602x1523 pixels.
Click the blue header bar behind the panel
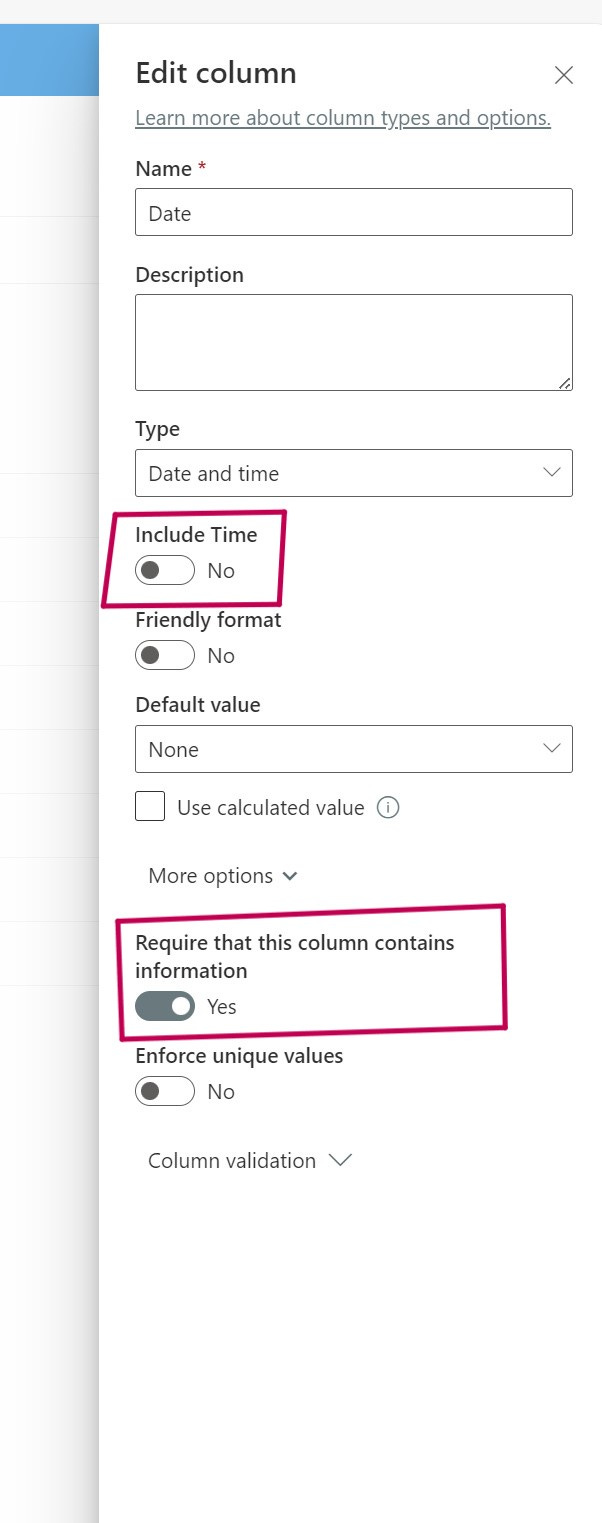click(x=49, y=60)
